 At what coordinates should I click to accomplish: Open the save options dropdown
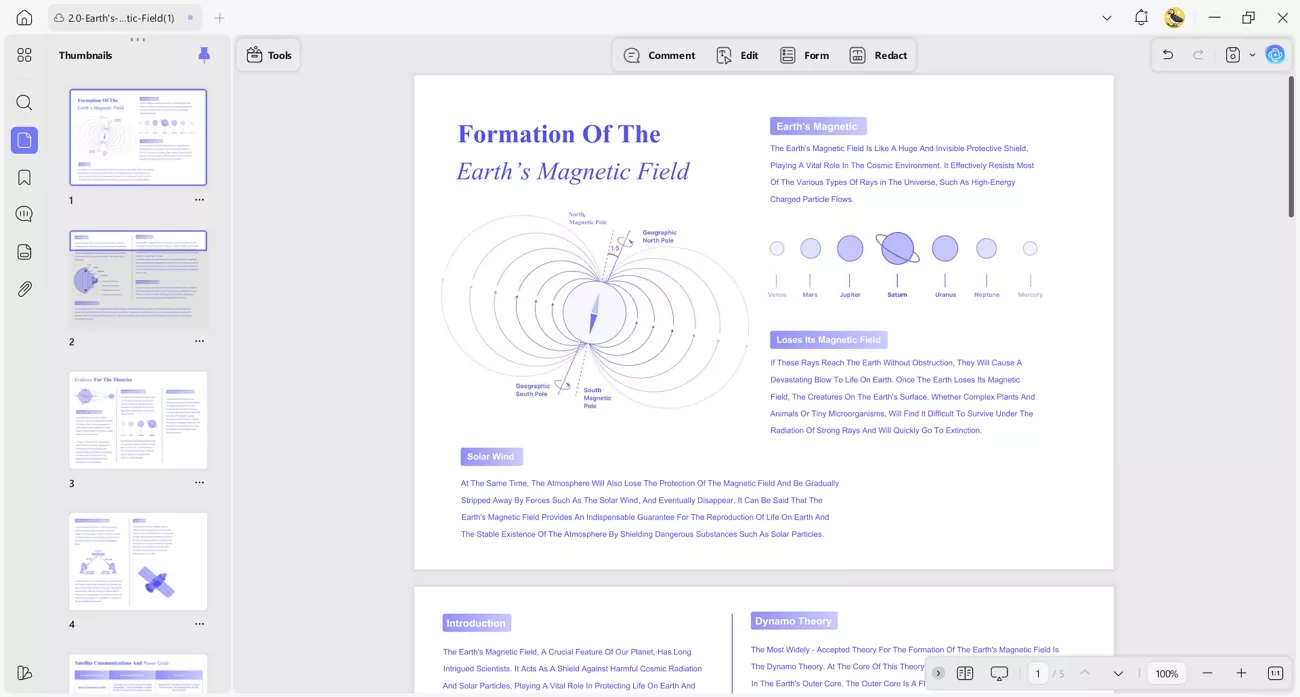(x=1251, y=55)
